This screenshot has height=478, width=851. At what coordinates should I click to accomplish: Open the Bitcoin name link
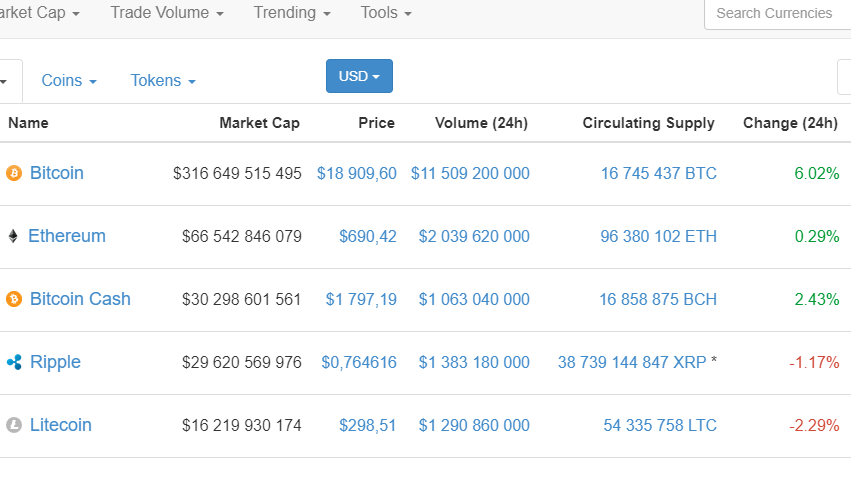pyautogui.click(x=57, y=173)
